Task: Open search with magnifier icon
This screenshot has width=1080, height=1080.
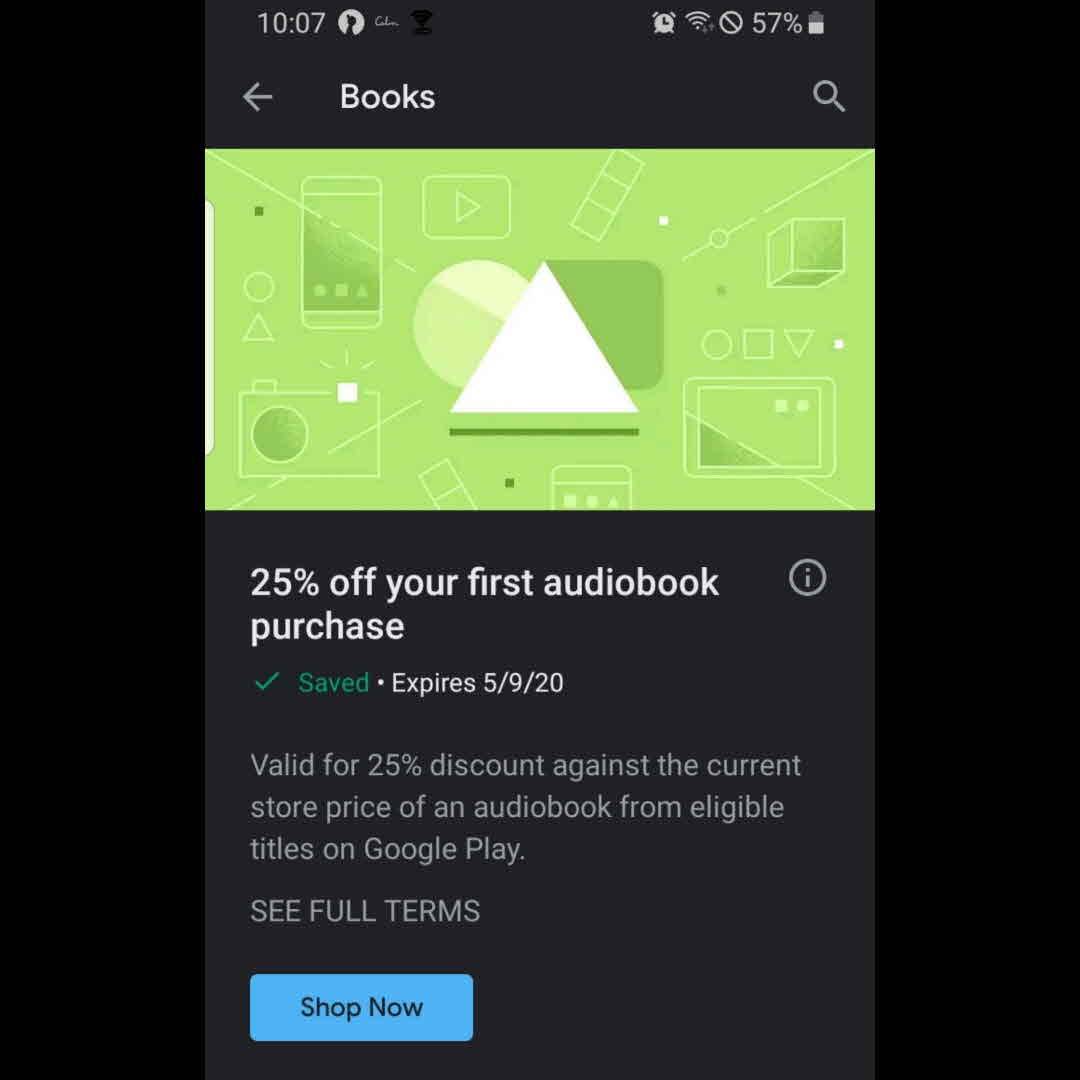Action: tap(828, 96)
